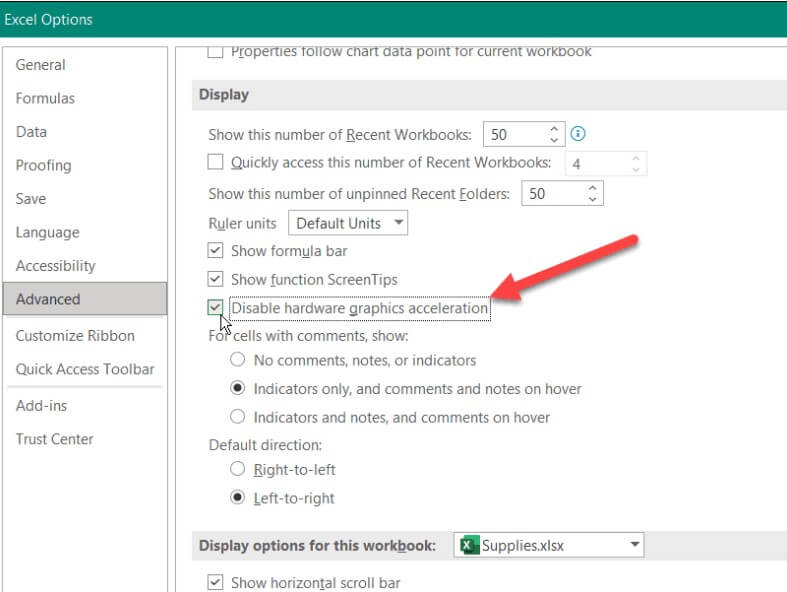Select Left-to-right default direction
This screenshot has height=592, width=787.
pos(237,498)
